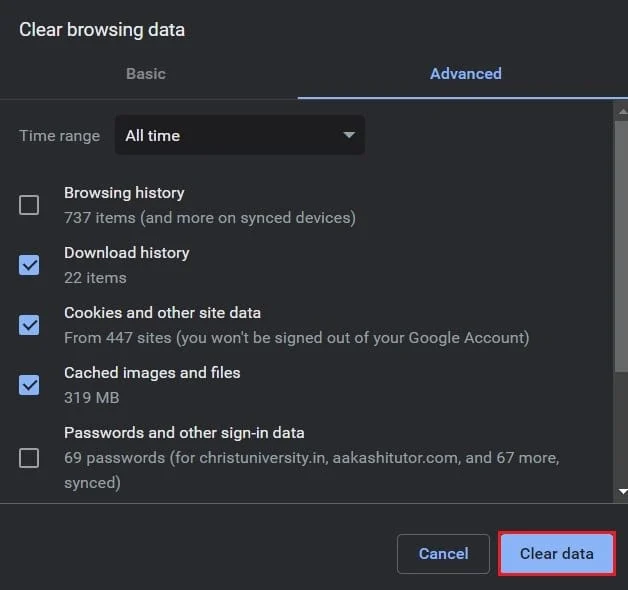Enable the Browsing history checkbox
The width and height of the screenshot is (628, 590).
[30, 205]
